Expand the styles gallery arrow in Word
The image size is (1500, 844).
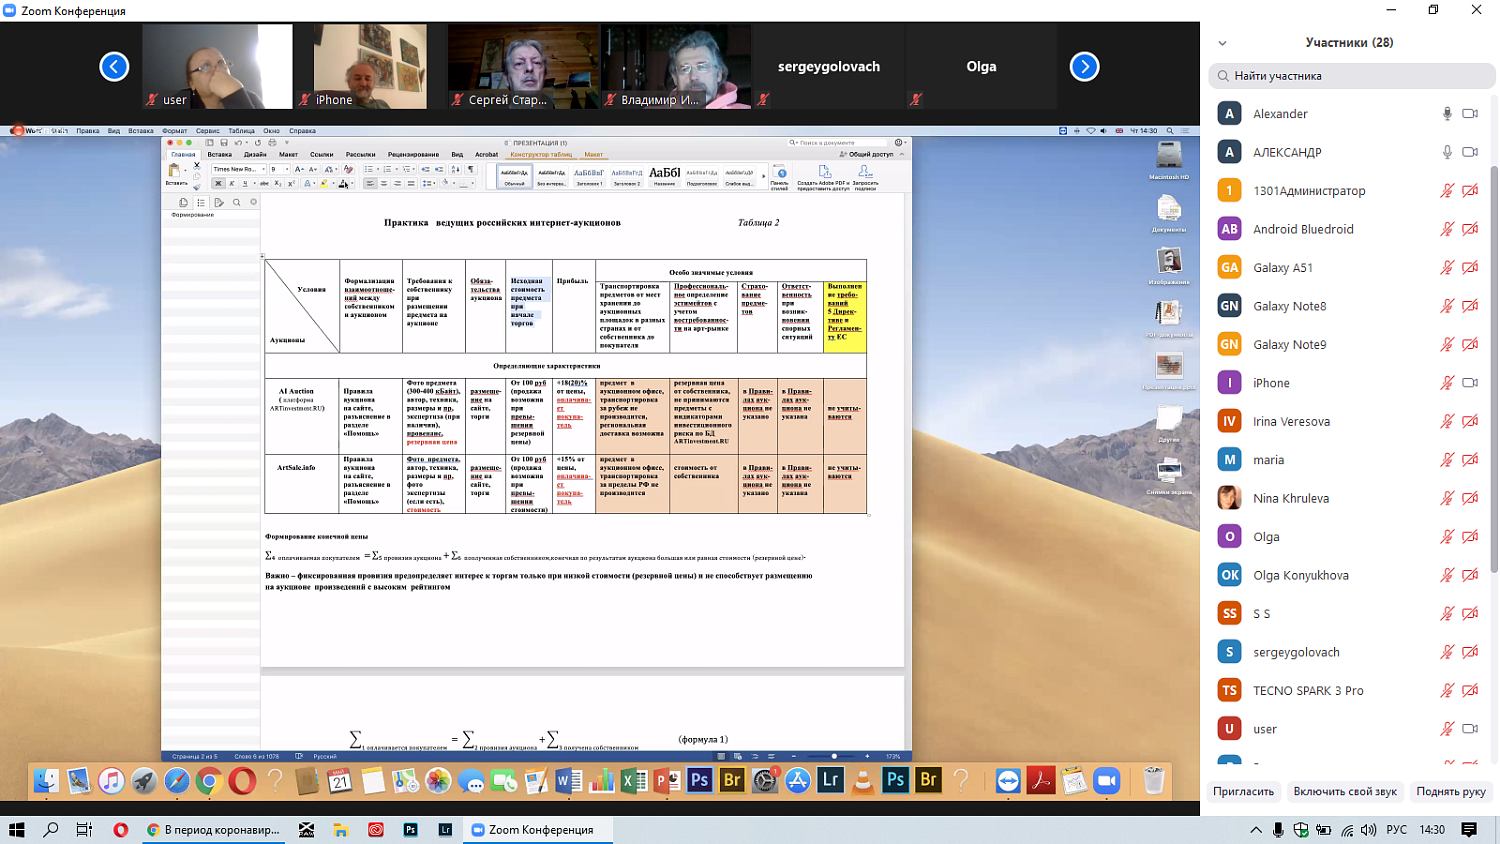[x=764, y=177]
